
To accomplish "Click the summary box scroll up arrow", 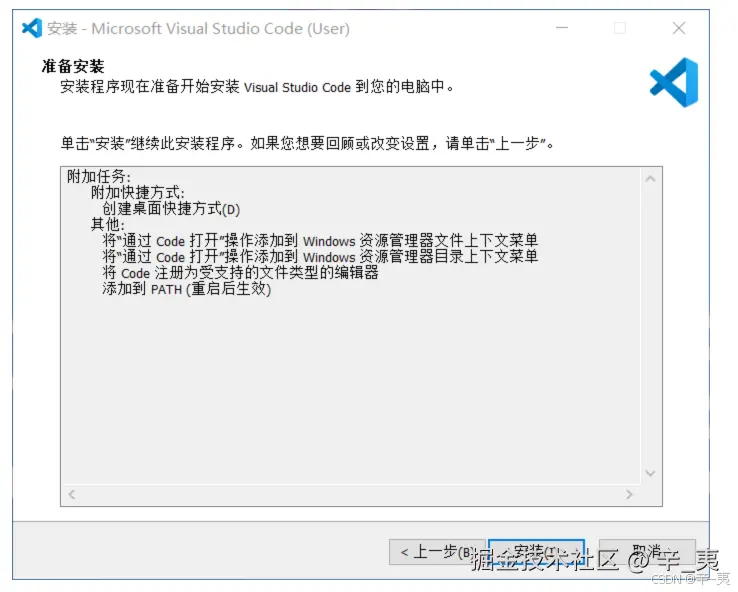I will [650, 179].
